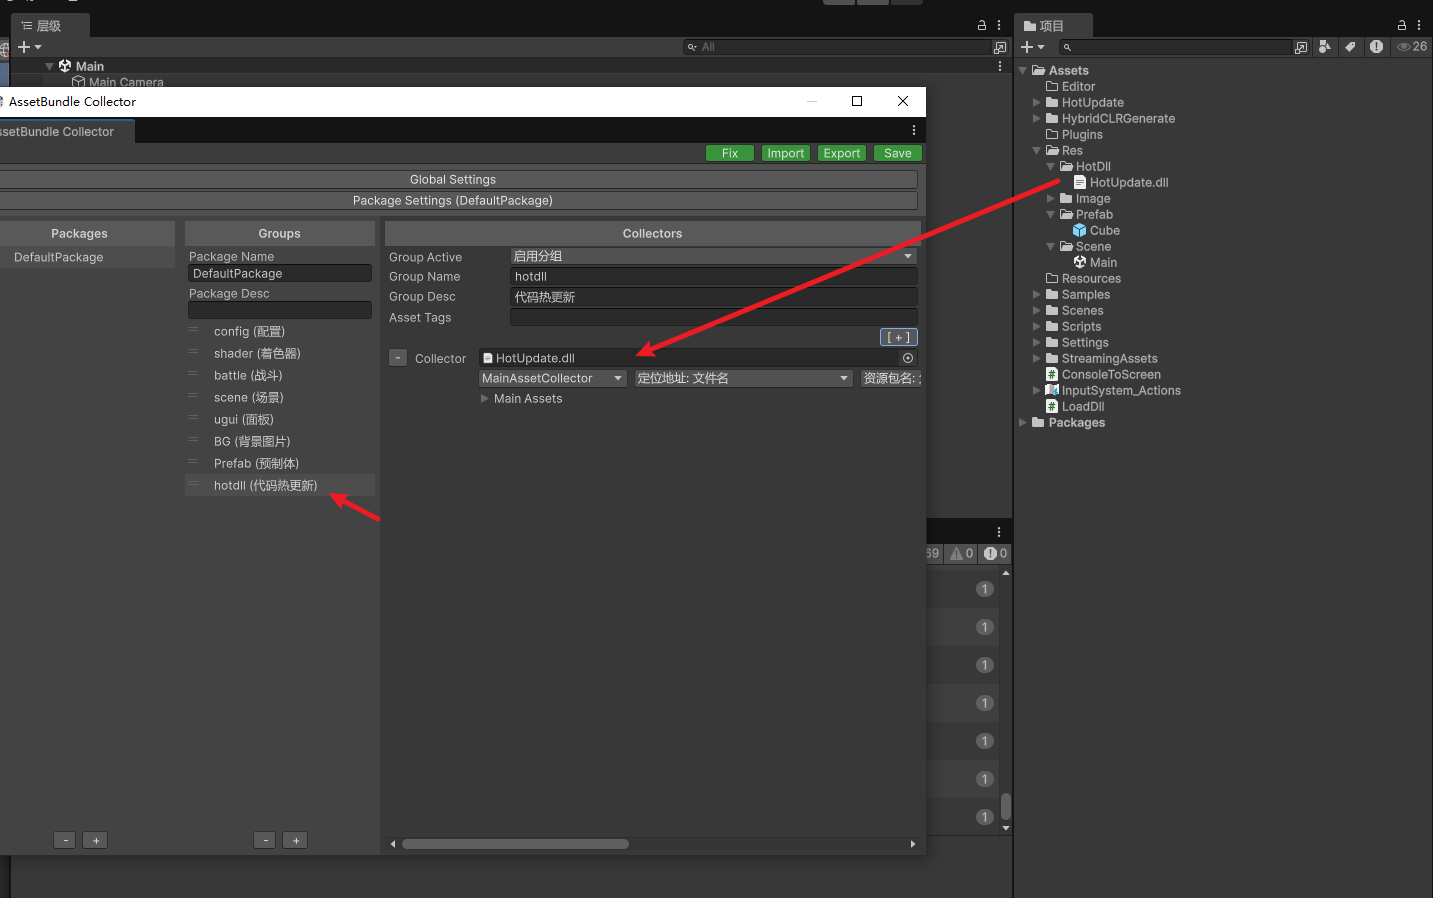Open the 定位地址: 文件名 dropdown
The width and height of the screenshot is (1433, 898).
tap(742, 377)
